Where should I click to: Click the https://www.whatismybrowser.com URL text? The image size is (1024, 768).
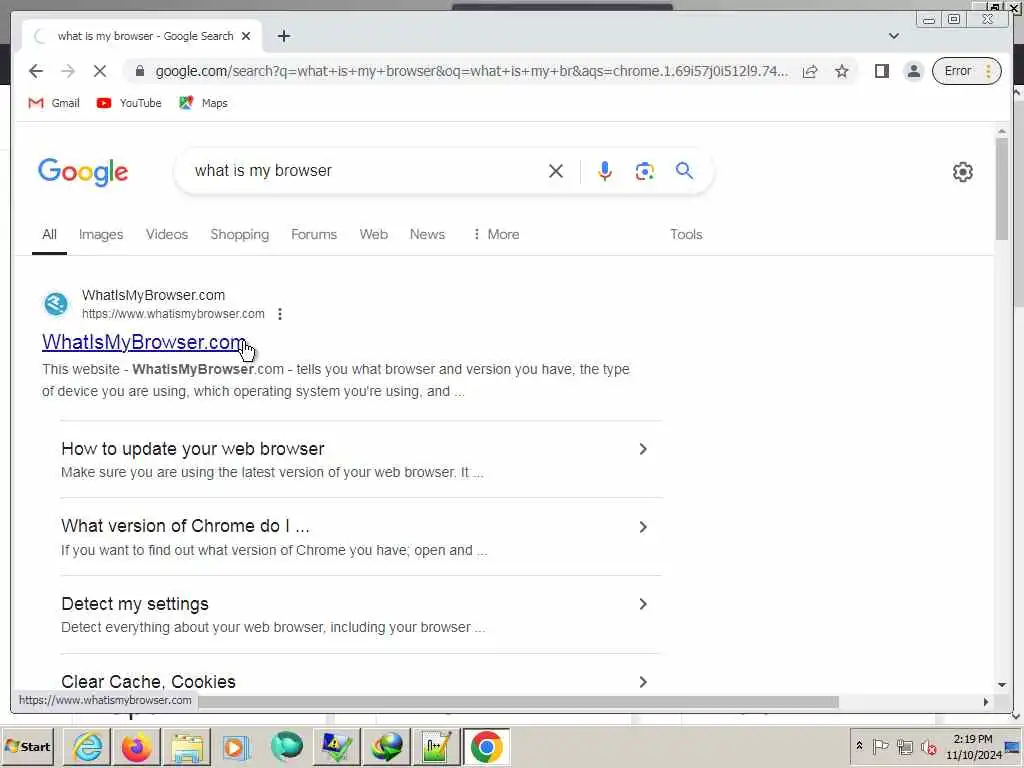point(173,314)
